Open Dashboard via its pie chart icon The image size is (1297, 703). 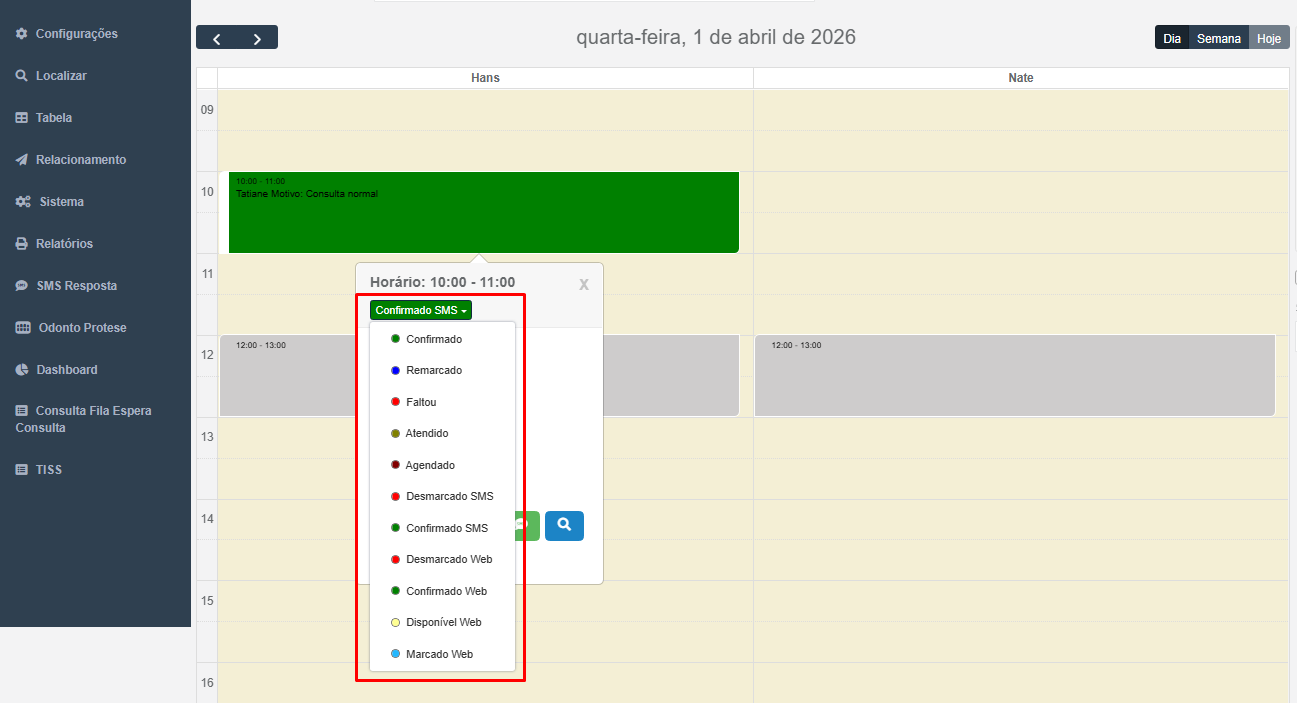[x=22, y=370]
